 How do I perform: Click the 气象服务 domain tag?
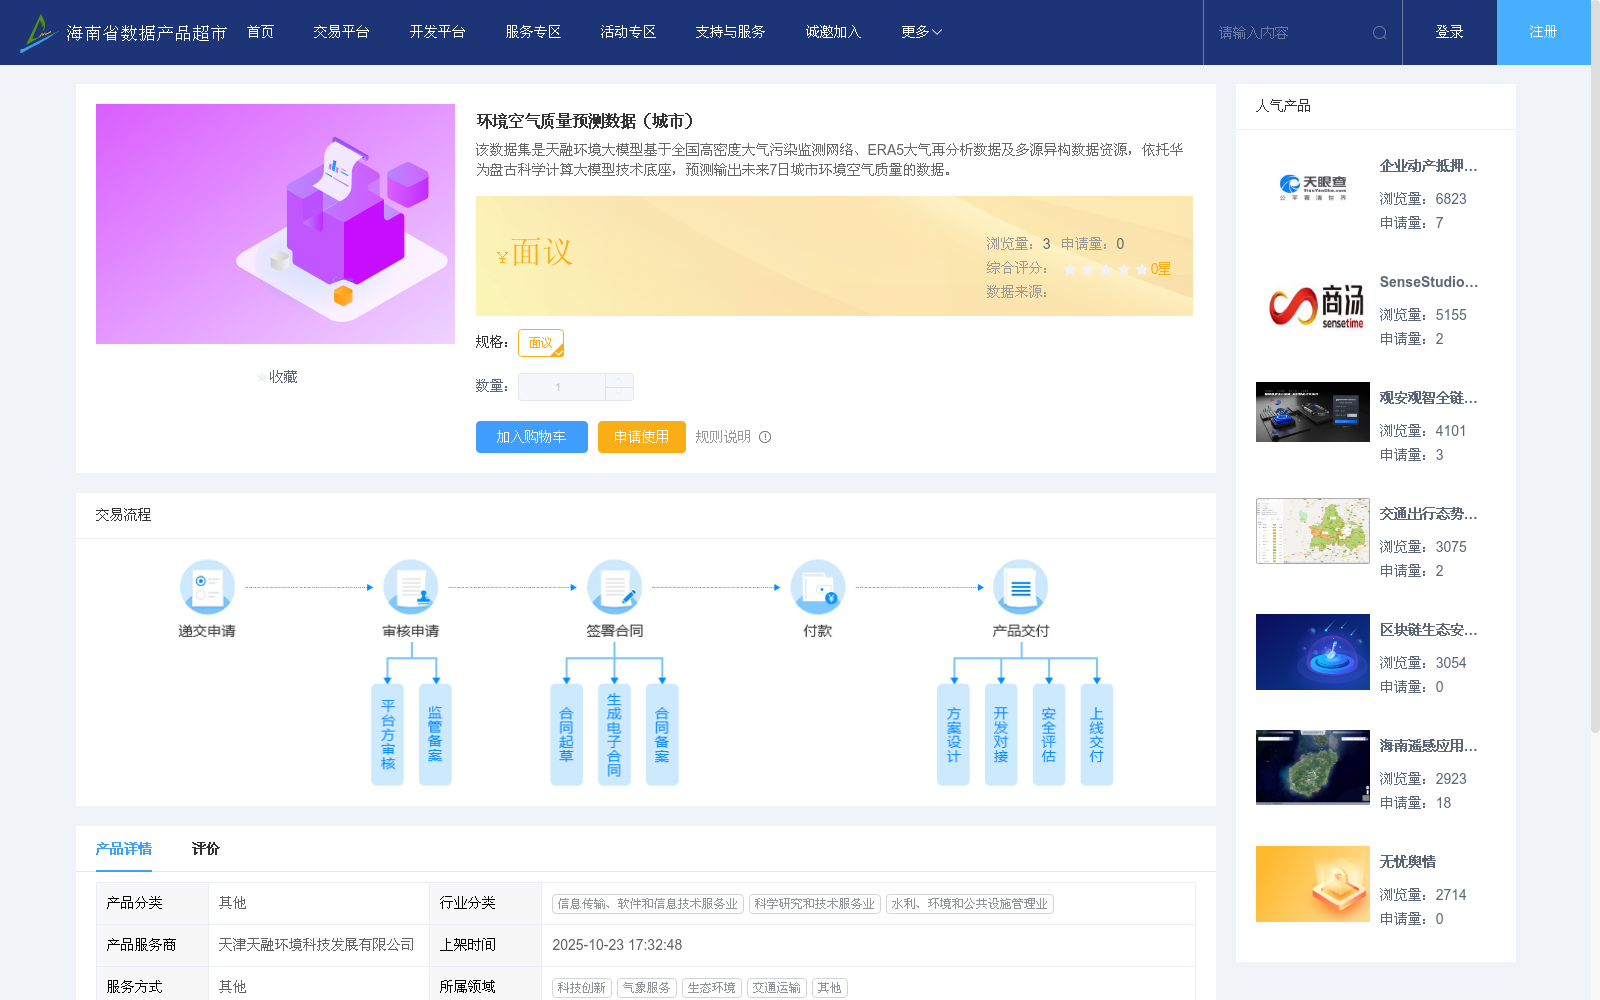646,988
